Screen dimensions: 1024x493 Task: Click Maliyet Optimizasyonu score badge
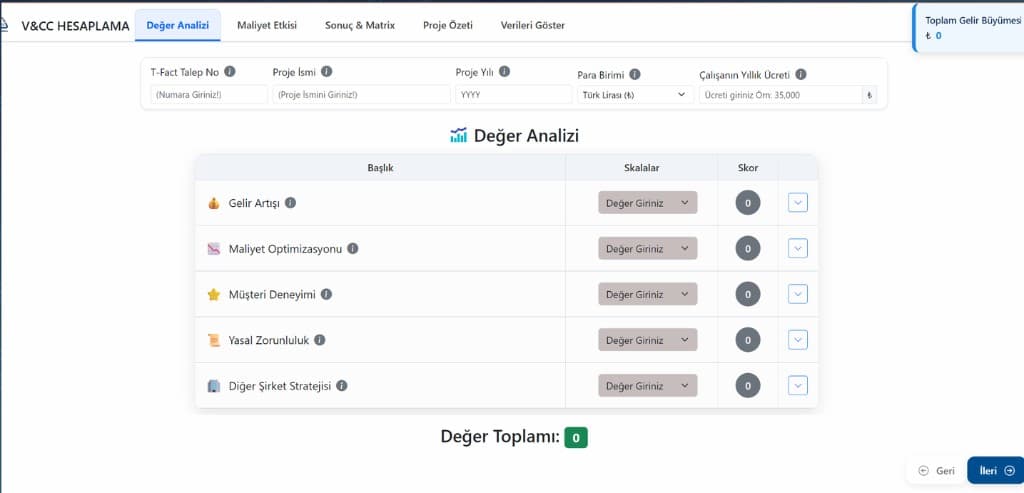tap(748, 248)
